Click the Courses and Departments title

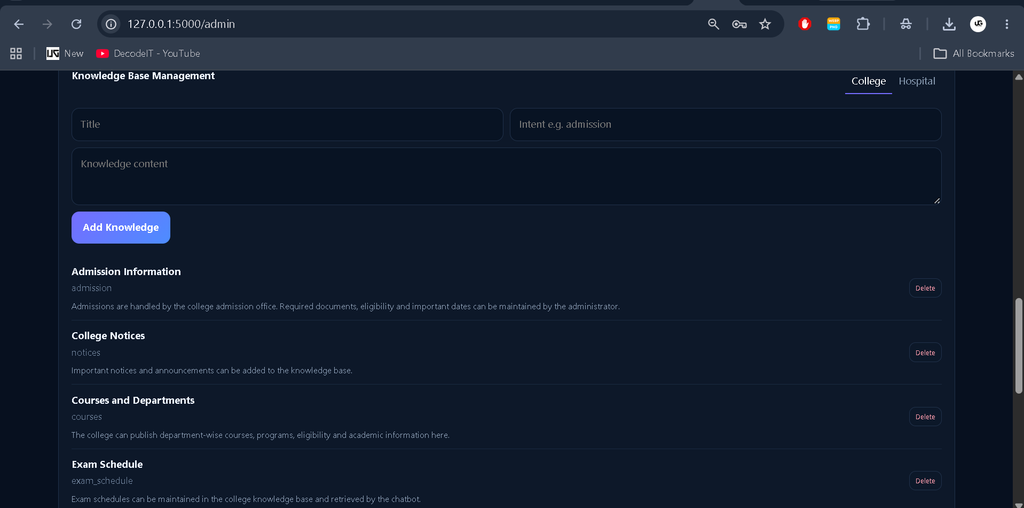point(133,400)
